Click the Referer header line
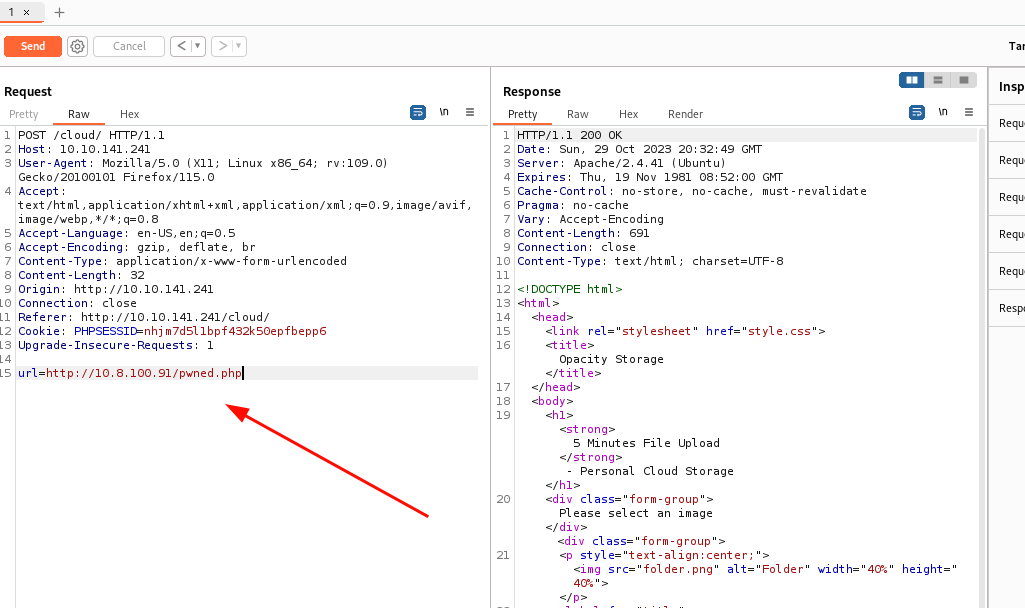 point(143,317)
